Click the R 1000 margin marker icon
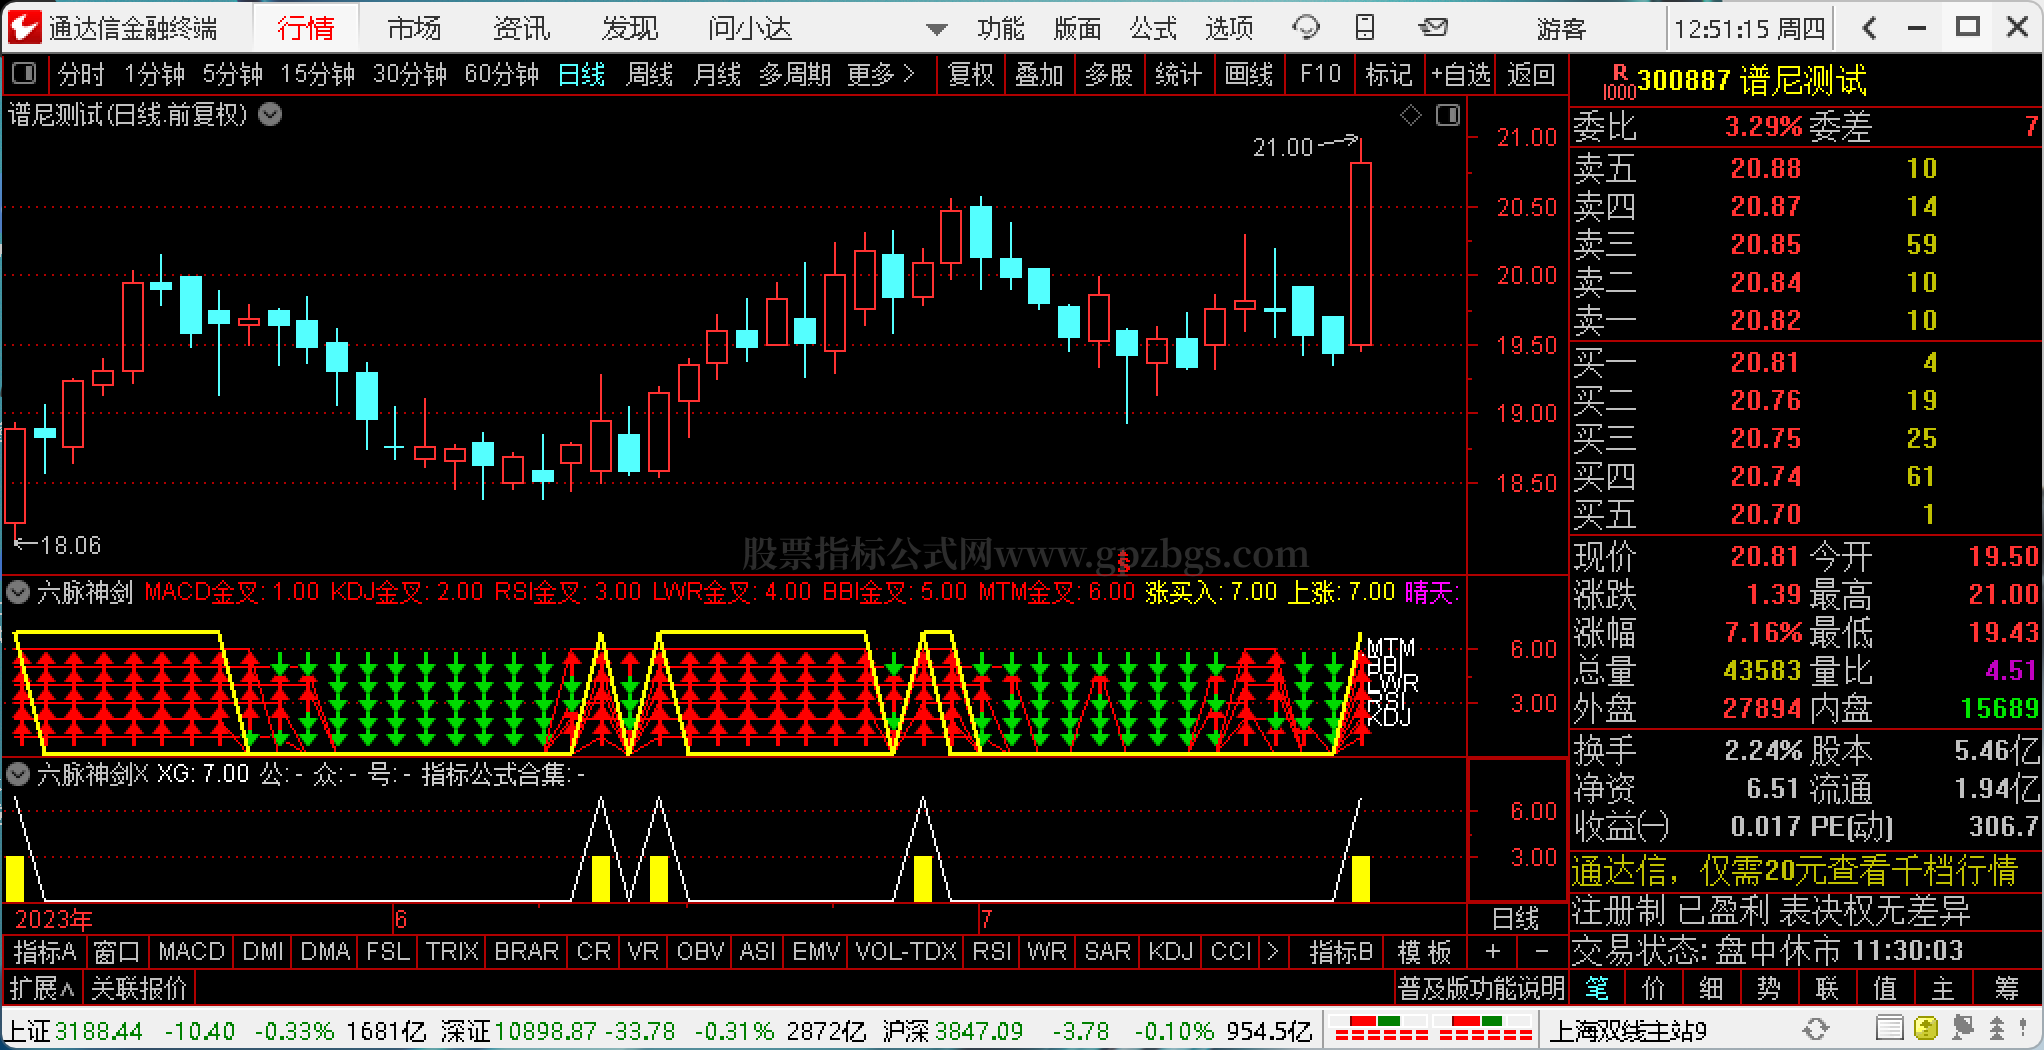 pyautogui.click(x=1618, y=82)
